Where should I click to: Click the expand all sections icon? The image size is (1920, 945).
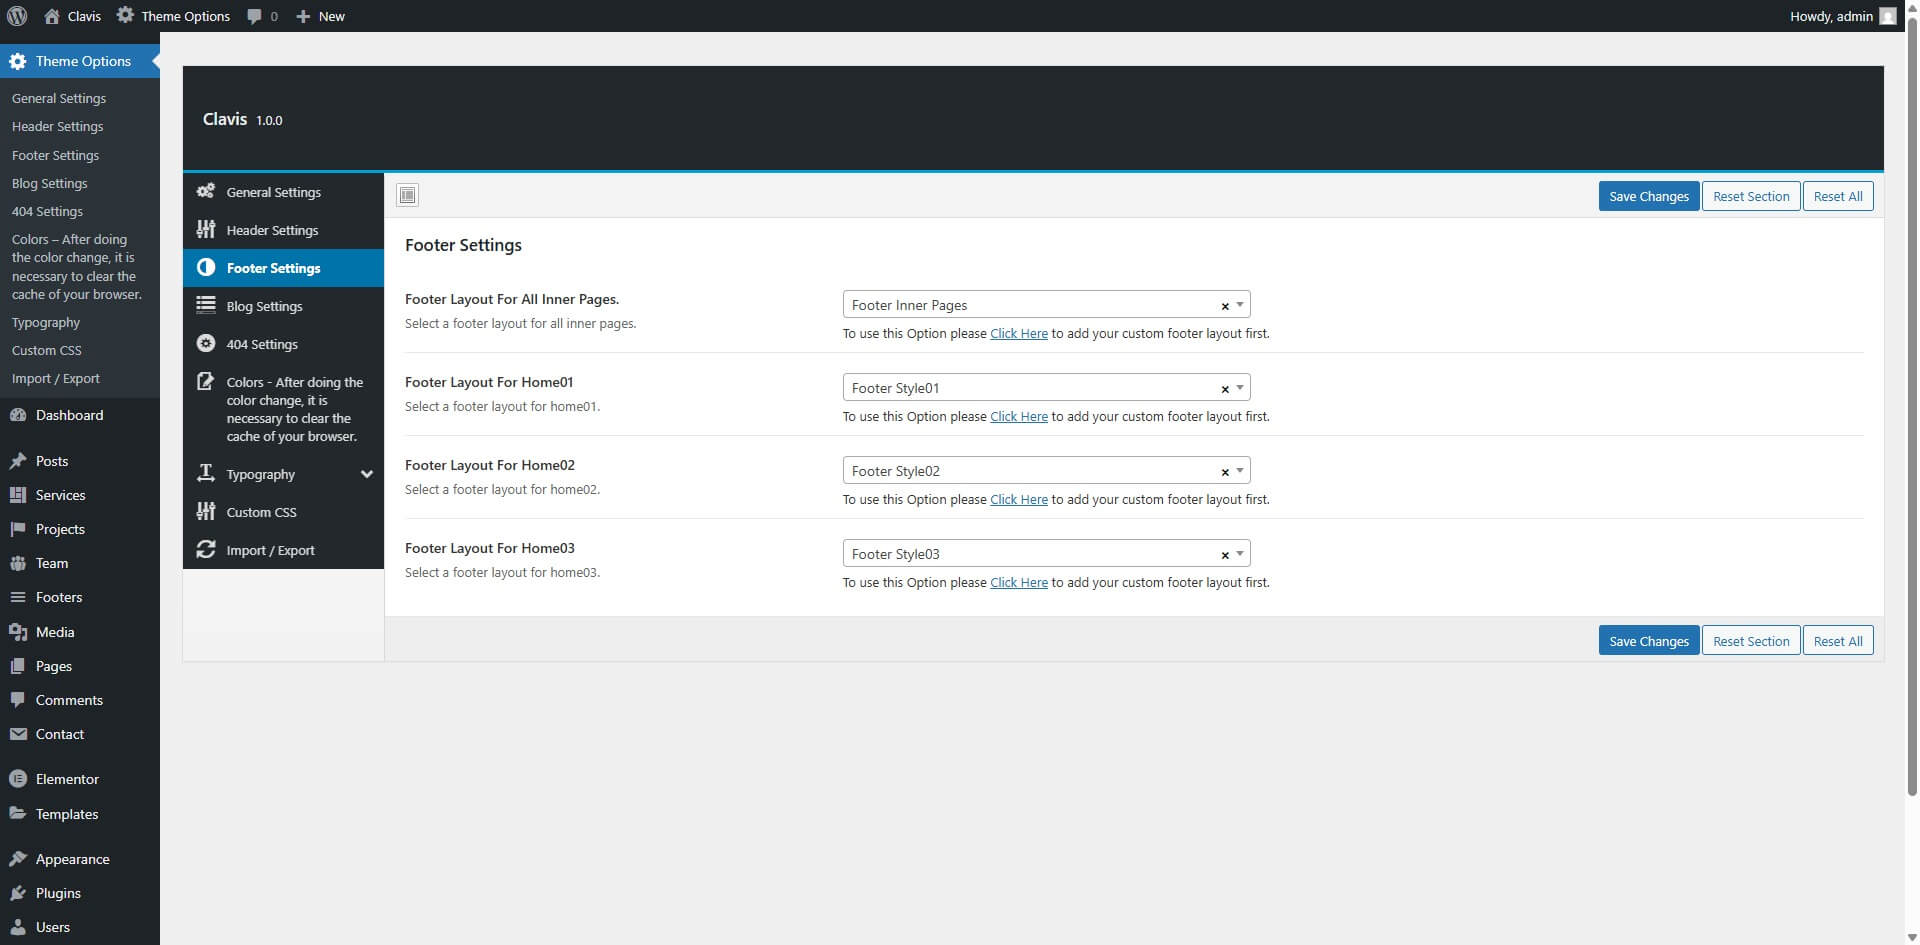pyautogui.click(x=407, y=195)
